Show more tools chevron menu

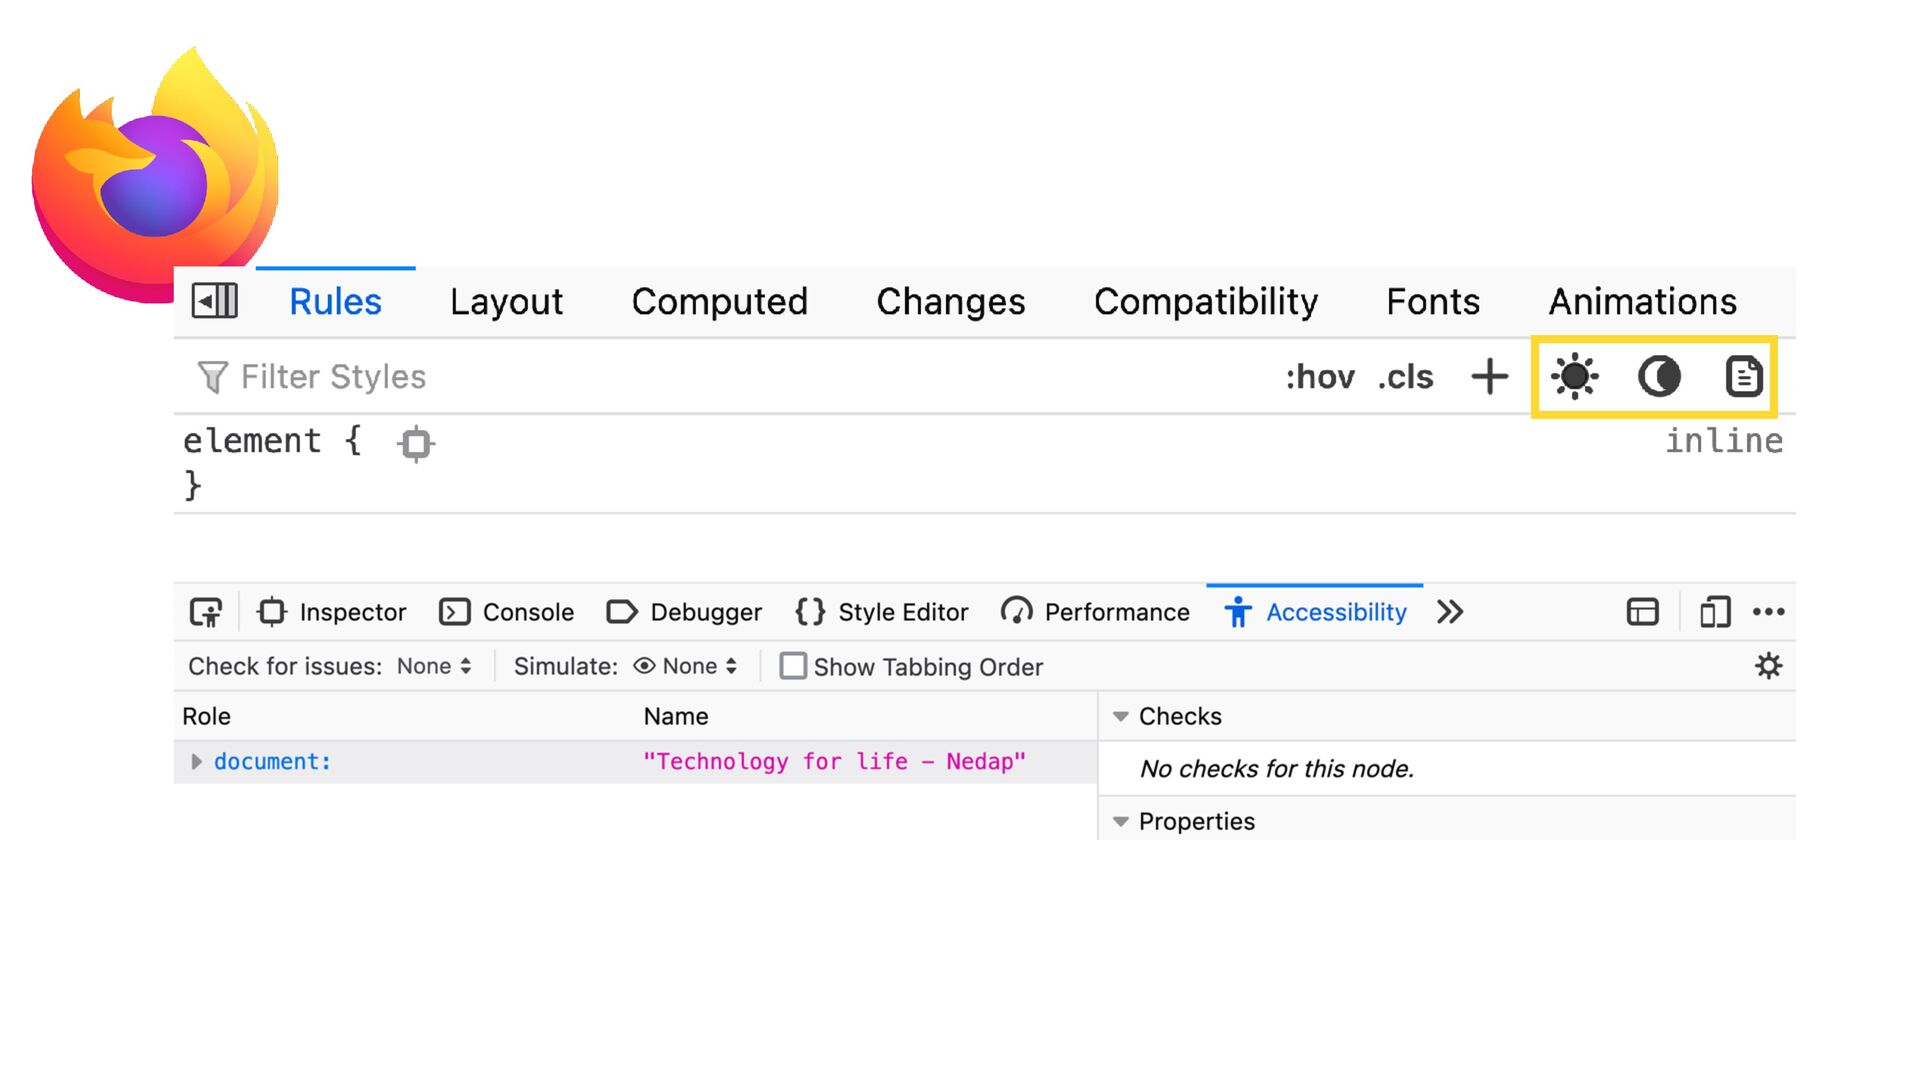(x=1450, y=612)
